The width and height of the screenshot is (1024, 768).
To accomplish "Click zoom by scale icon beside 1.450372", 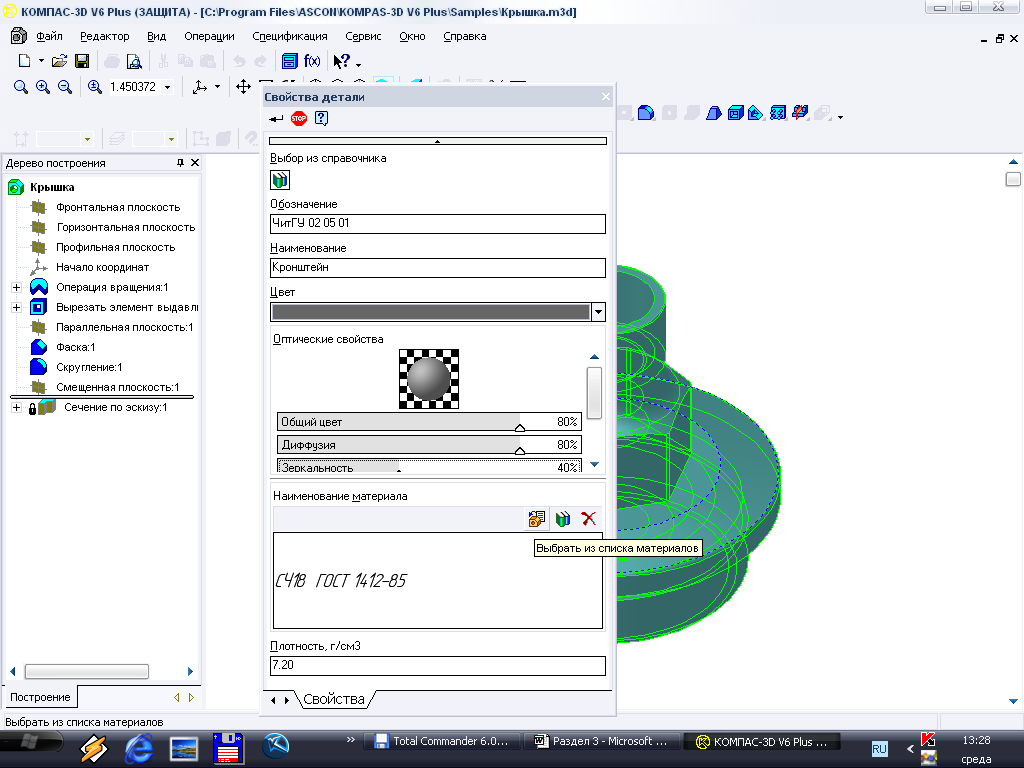I will point(95,87).
